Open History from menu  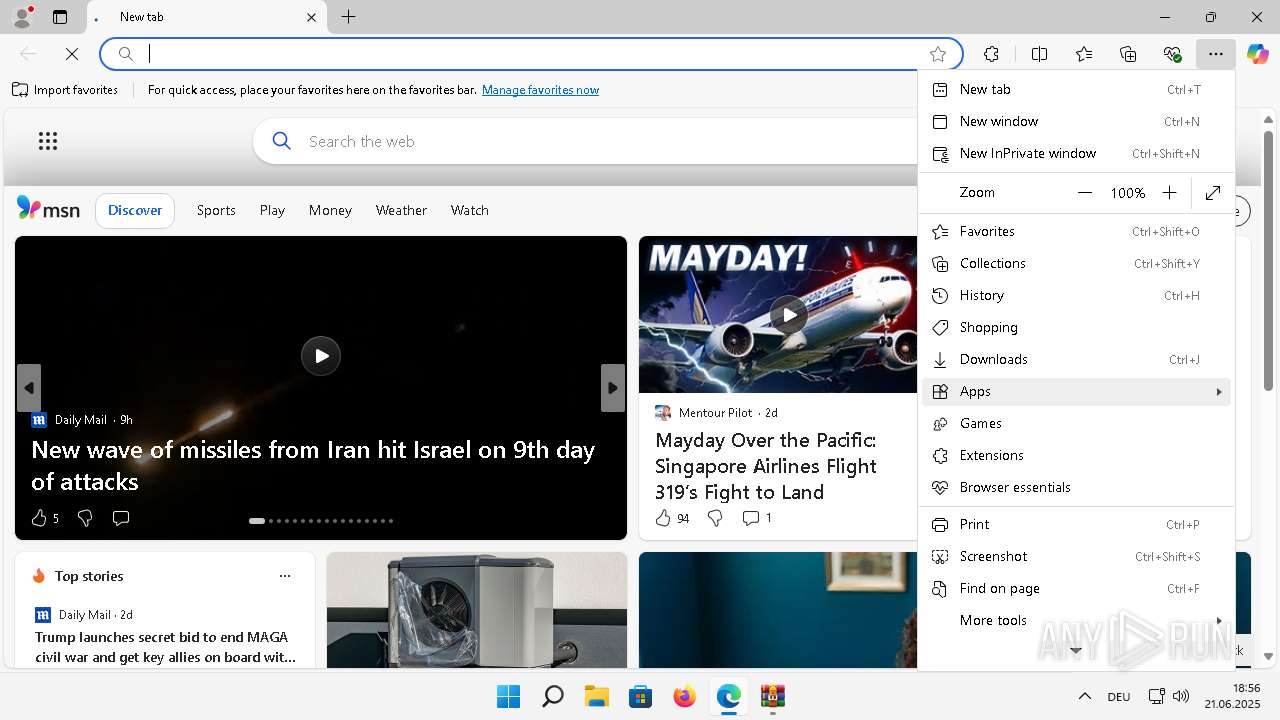click(x=1075, y=295)
